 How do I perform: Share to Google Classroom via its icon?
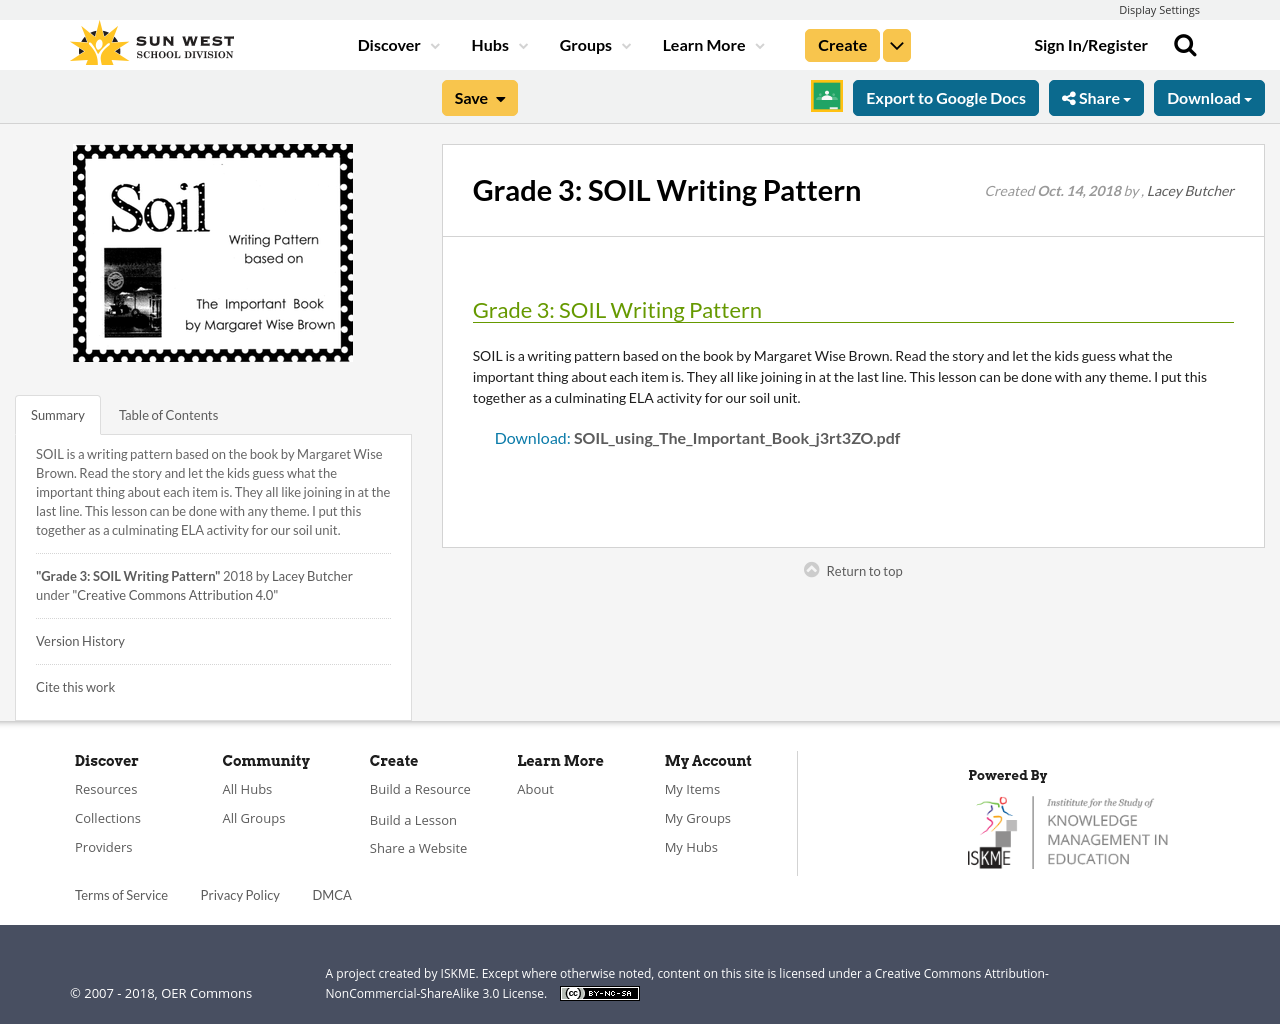coord(826,98)
